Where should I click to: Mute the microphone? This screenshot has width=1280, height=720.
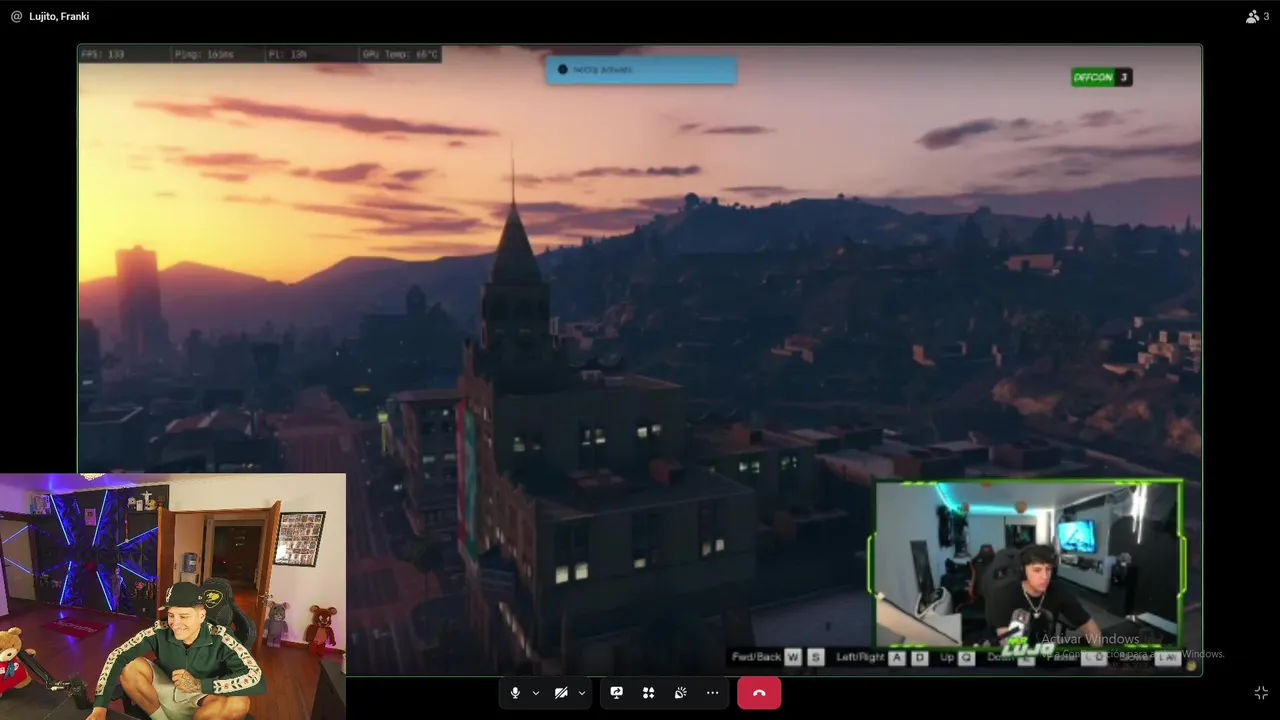click(515, 693)
